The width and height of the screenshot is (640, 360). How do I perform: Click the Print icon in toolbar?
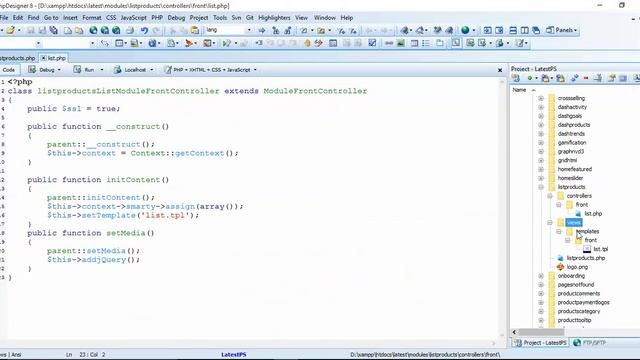130,30
